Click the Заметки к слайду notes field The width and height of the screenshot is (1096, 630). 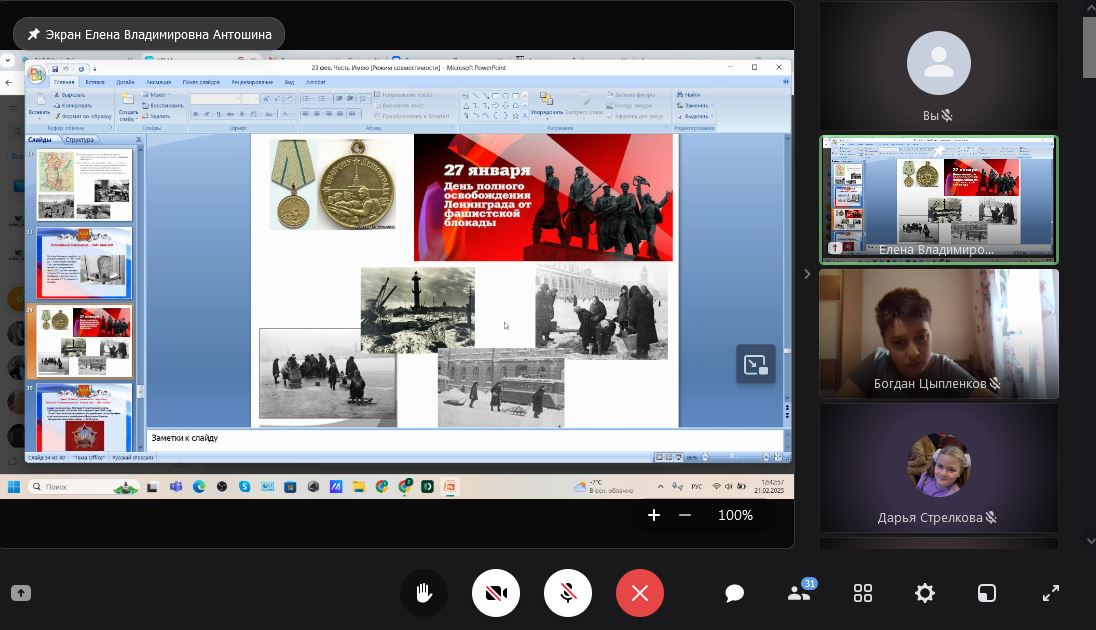[464, 438]
